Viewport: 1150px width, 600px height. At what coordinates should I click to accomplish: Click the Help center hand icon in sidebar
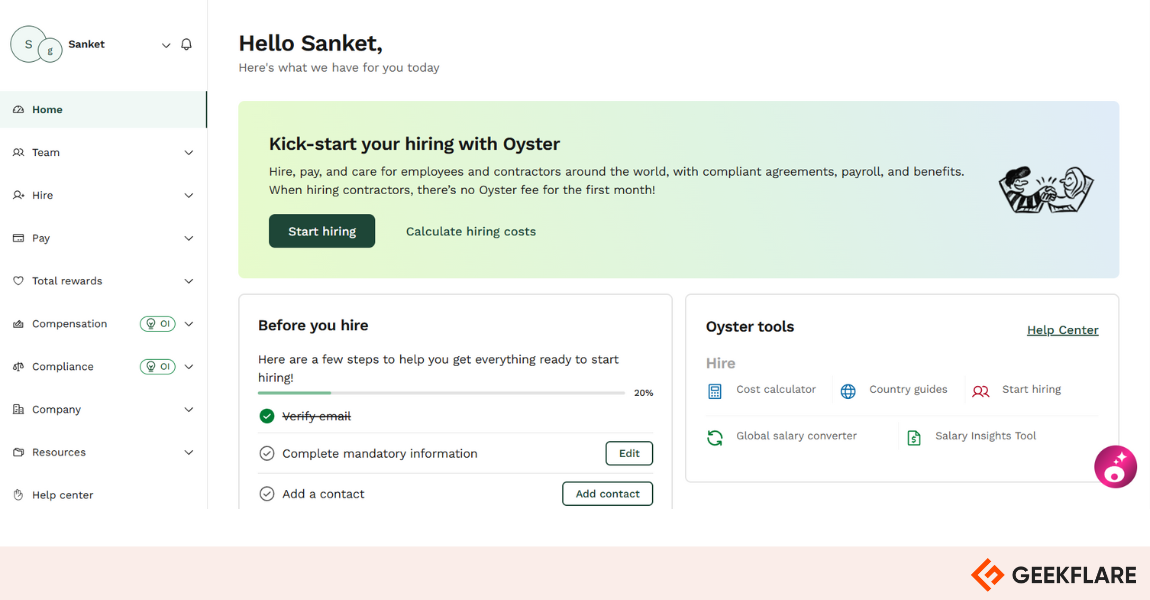coord(18,495)
